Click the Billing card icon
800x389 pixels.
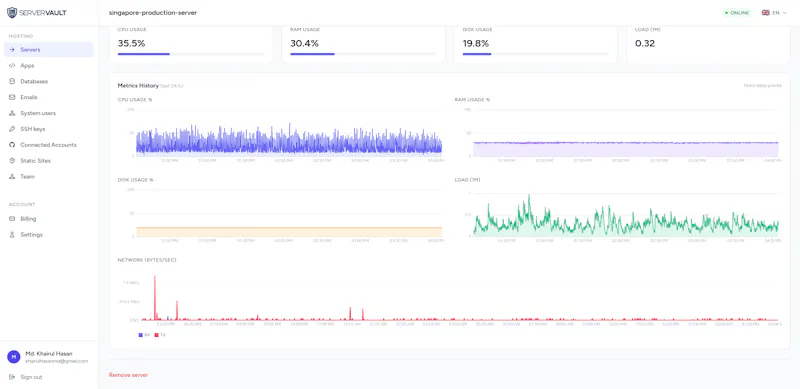coord(12,218)
